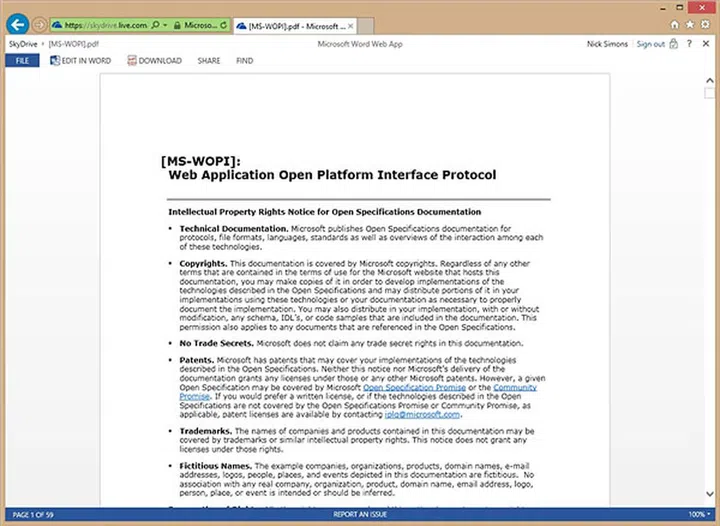Image resolution: width=720 pixels, height=526 pixels.
Task: Open the browser Home icon
Action: coord(676,23)
